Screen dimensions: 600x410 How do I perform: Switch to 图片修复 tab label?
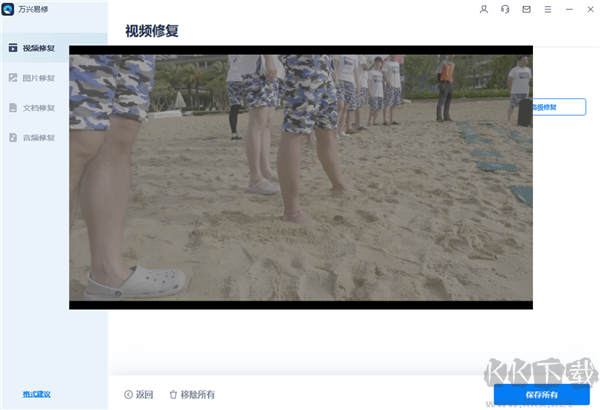coord(39,78)
